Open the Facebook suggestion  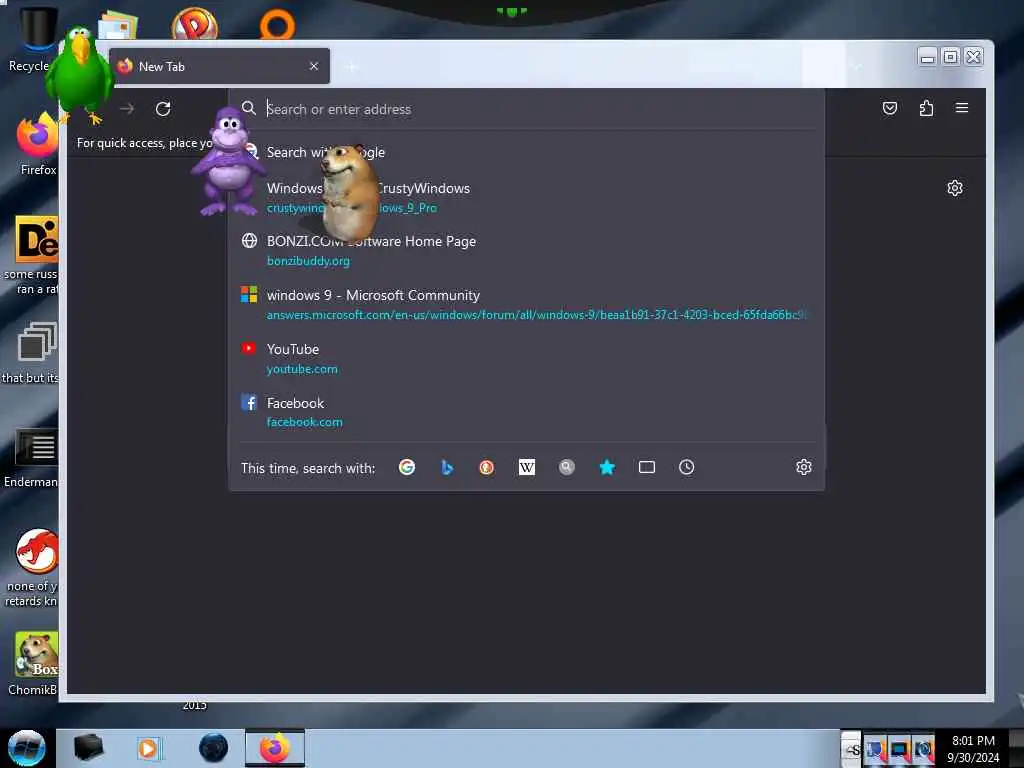tap(526, 412)
